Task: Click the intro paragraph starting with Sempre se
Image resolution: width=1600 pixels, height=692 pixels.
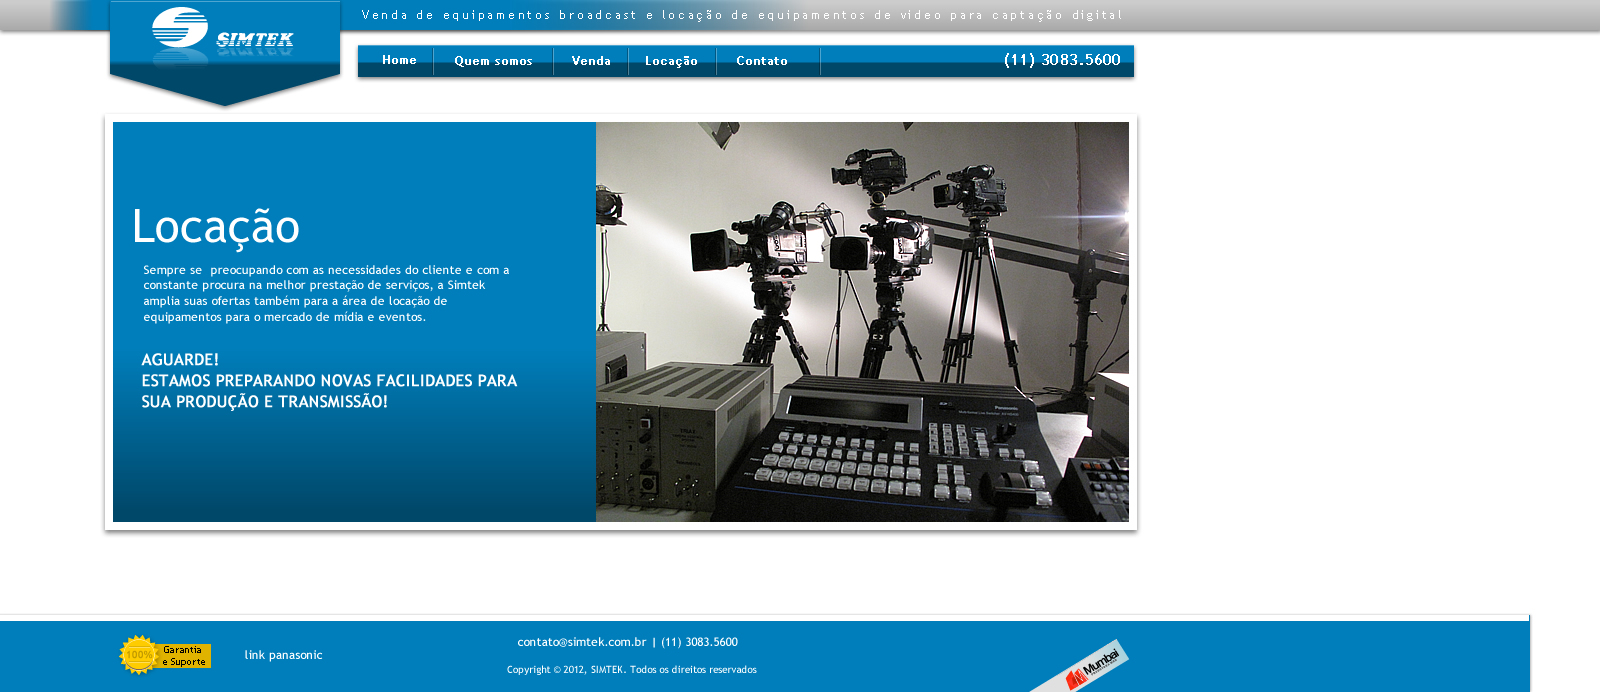Action: point(326,293)
